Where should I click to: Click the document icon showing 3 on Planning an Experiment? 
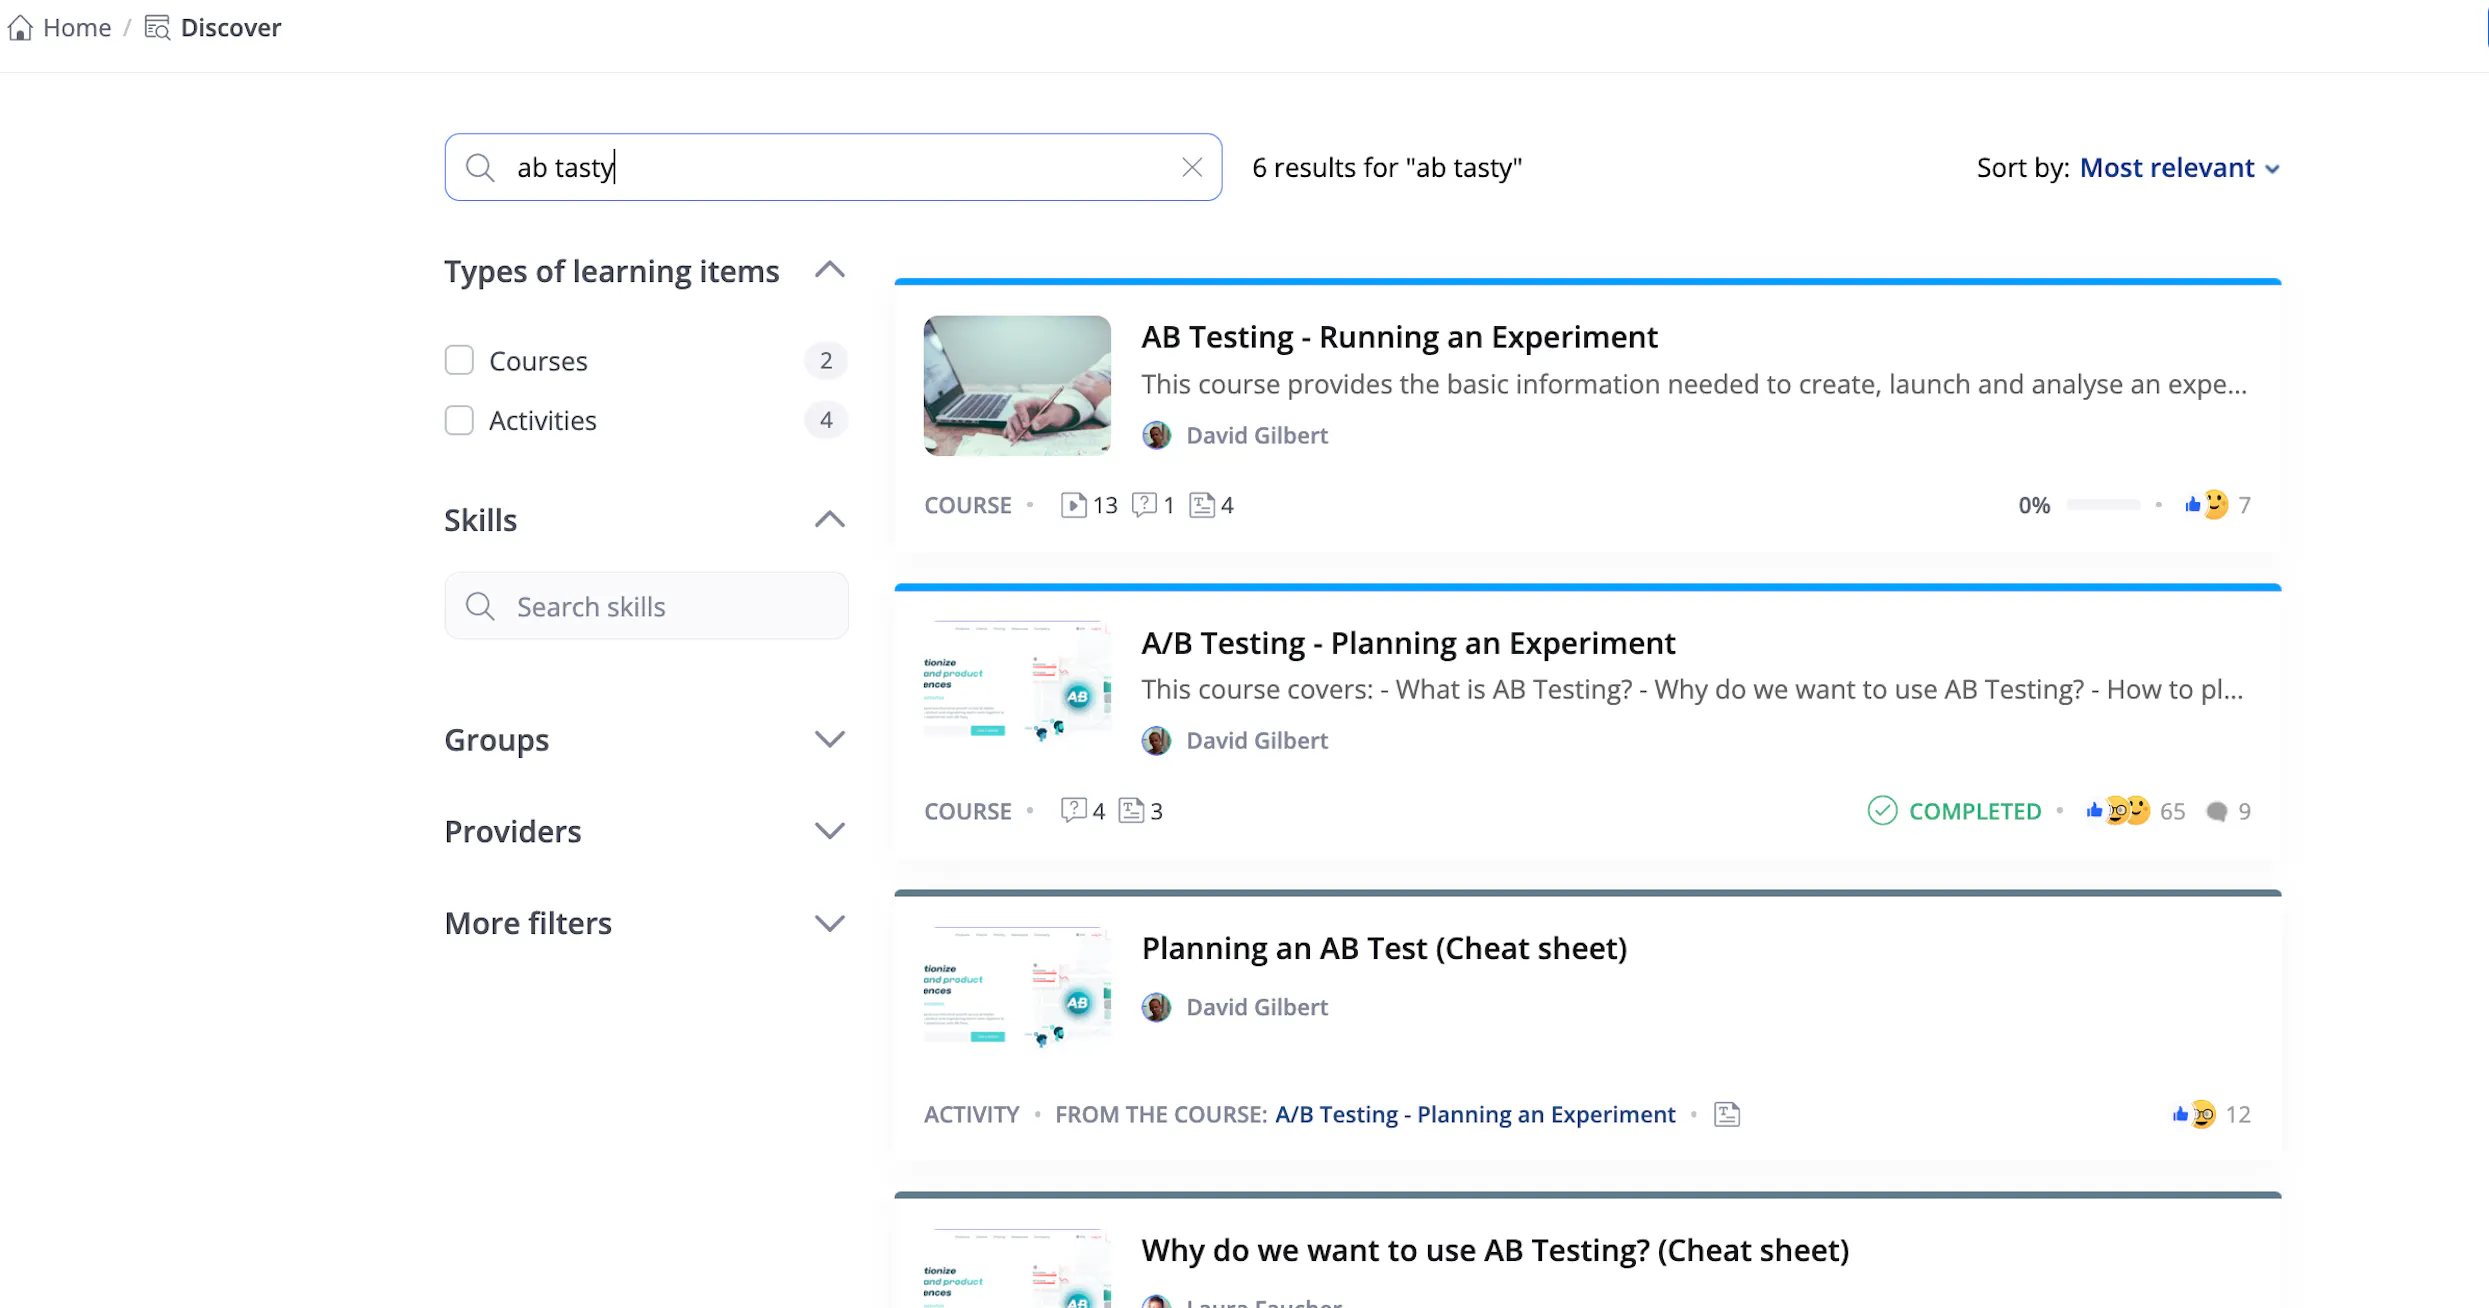pyautogui.click(x=1131, y=810)
